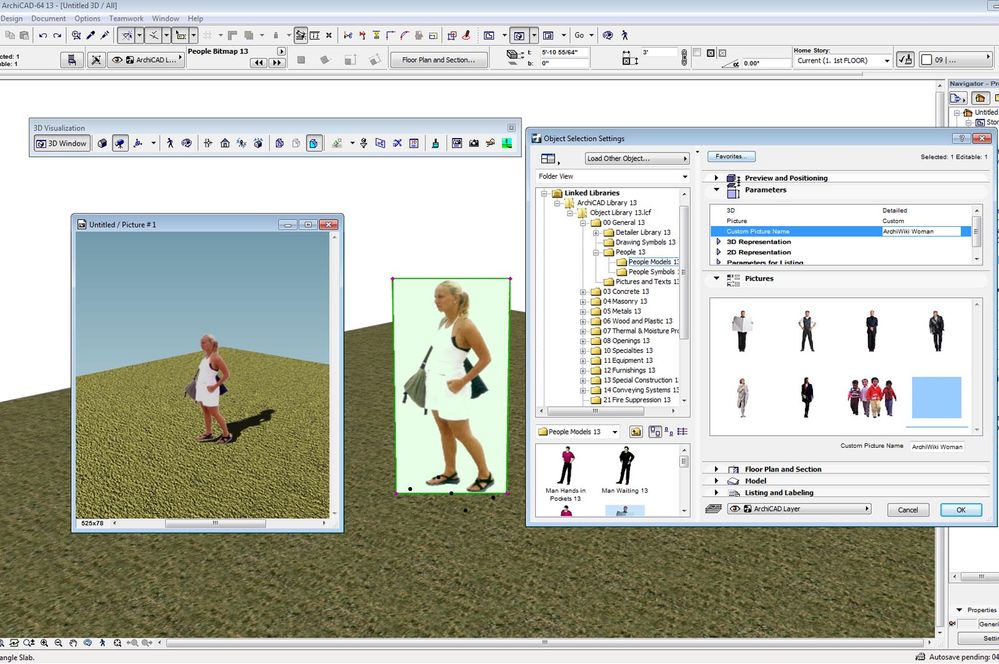The height and width of the screenshot is (664, 999).
Task: Expand the Preview and Positioning panel
Action: tap(717, 178)
